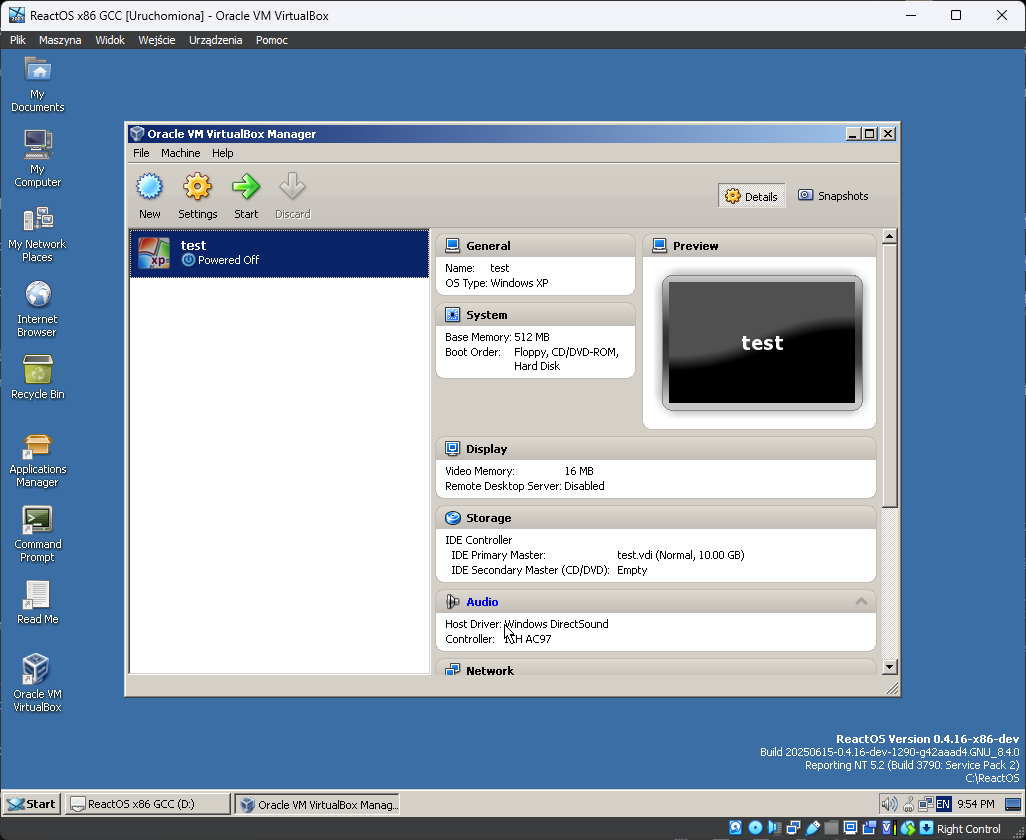
Task: Click the System section chip icon
Action: coord(452,315)
